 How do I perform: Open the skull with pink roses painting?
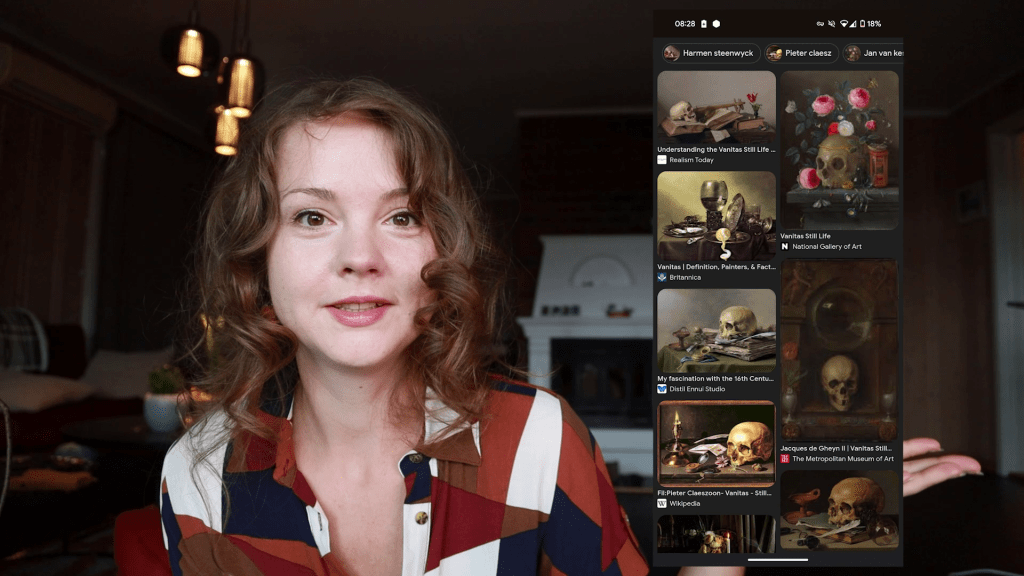pyautogui.click(x=839, y=149)
